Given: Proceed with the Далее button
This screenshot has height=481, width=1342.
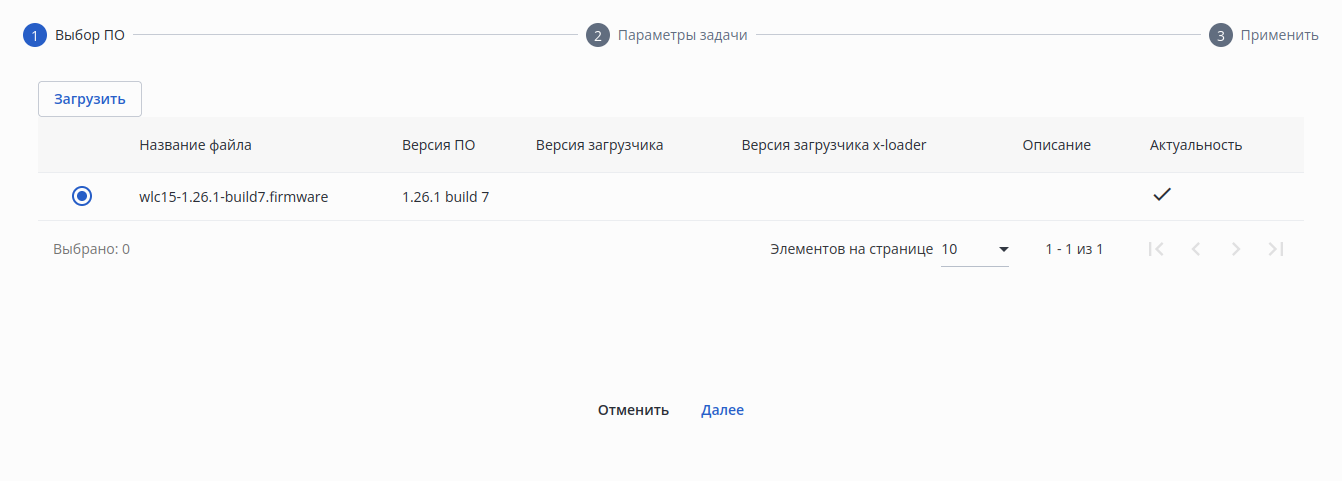Looking at the screenshot, I should pos(722,410).
